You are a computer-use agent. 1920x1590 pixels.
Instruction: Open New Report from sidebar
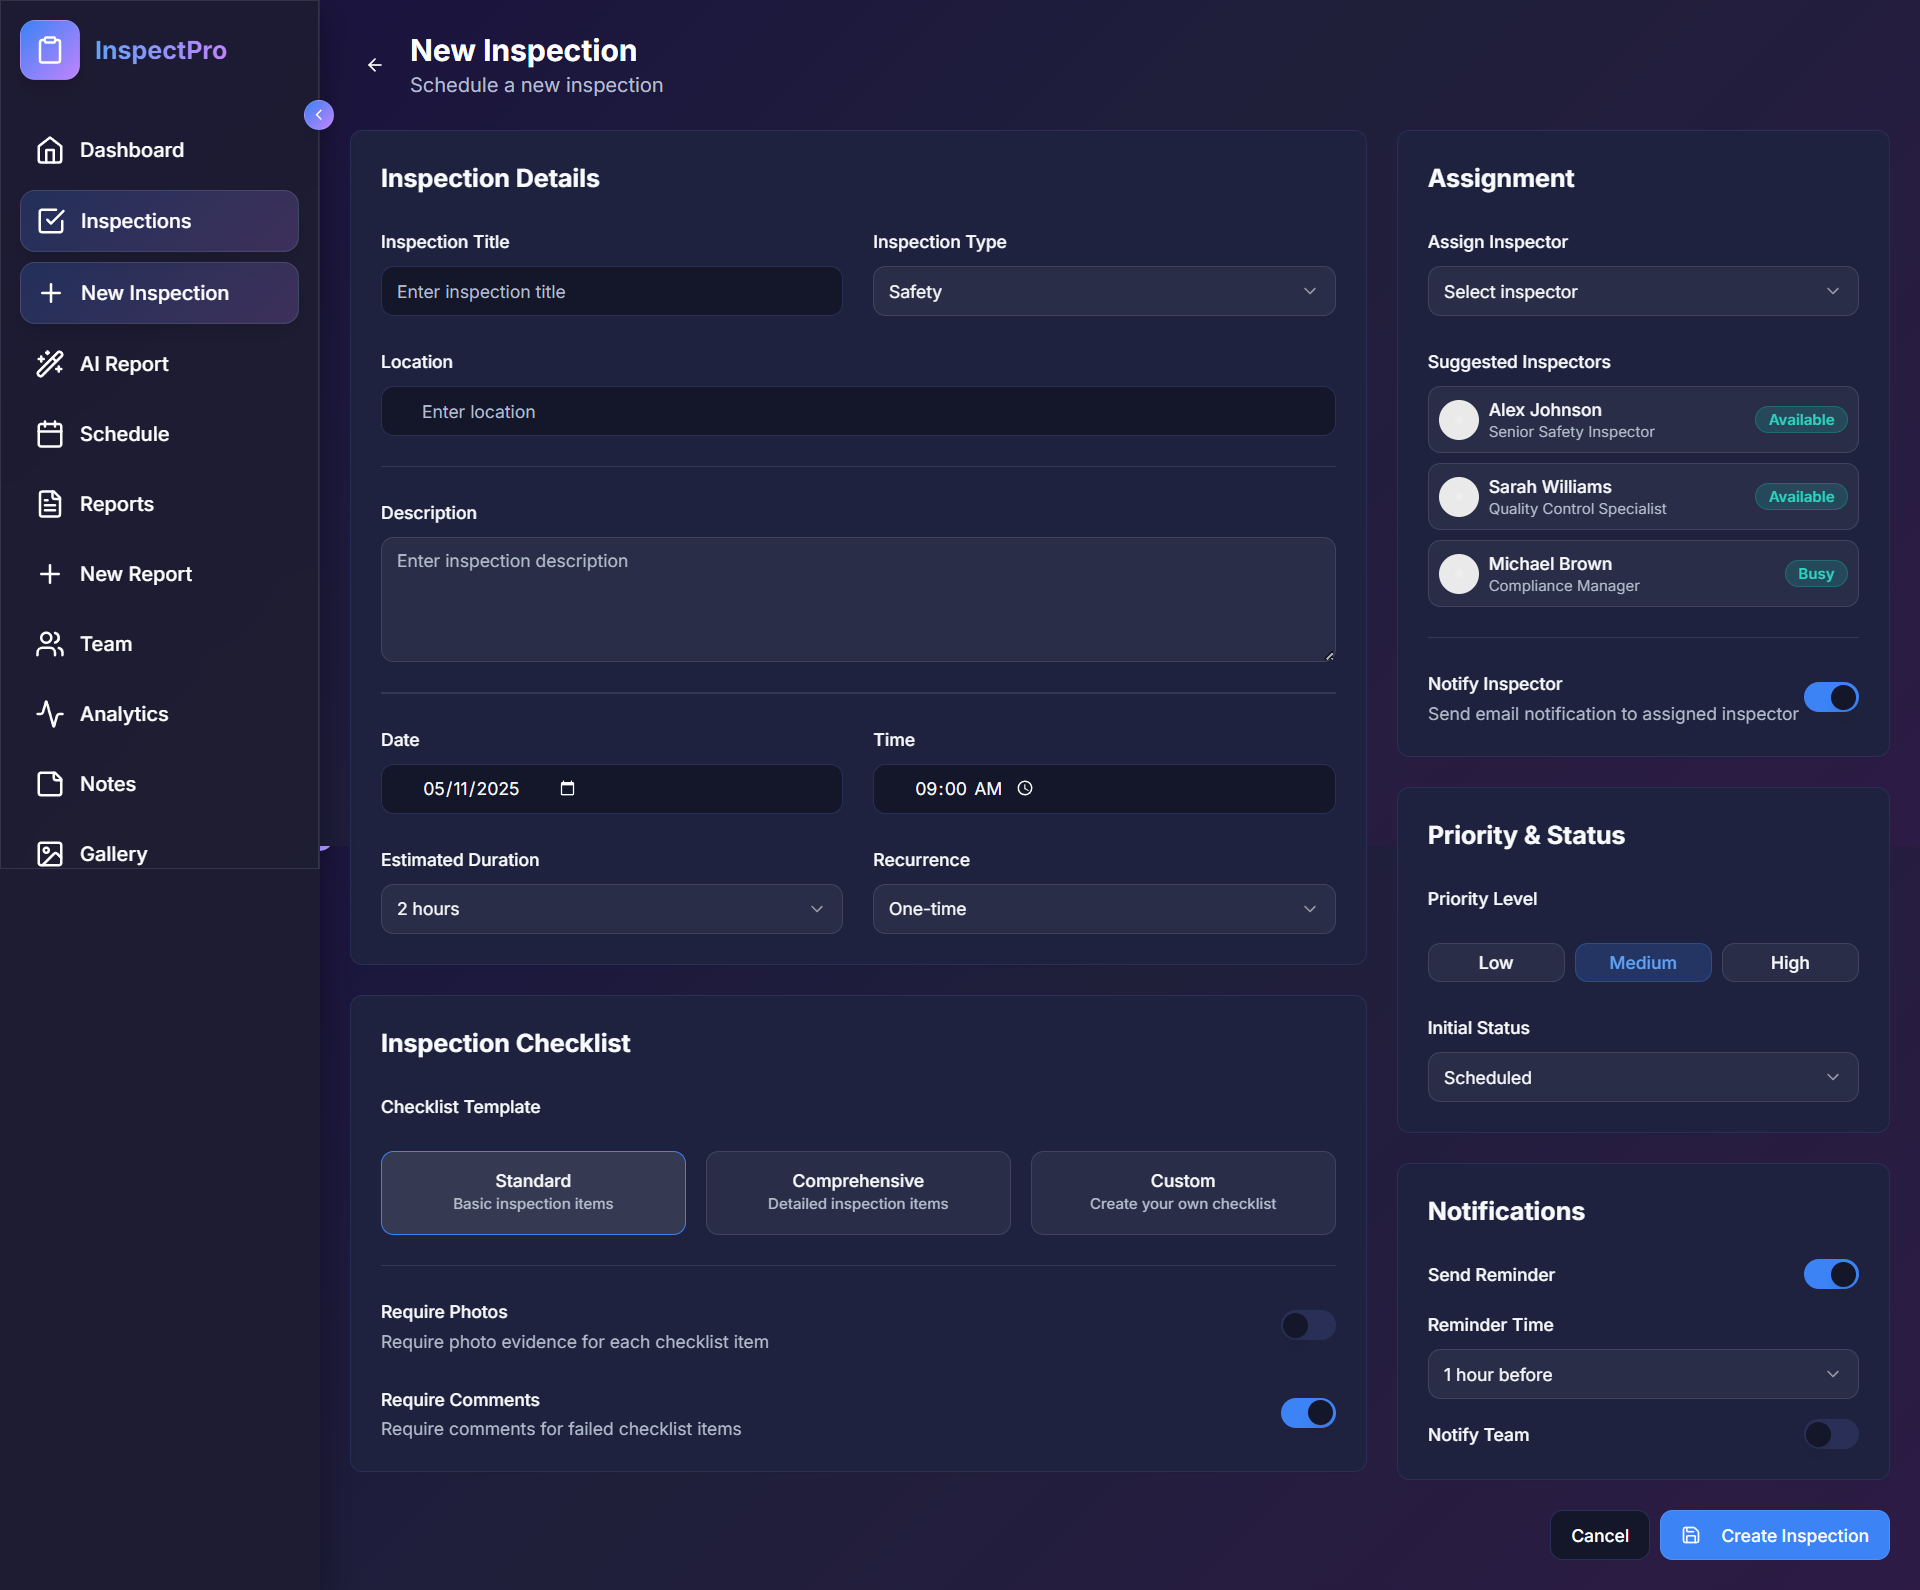tap(159, 574)
